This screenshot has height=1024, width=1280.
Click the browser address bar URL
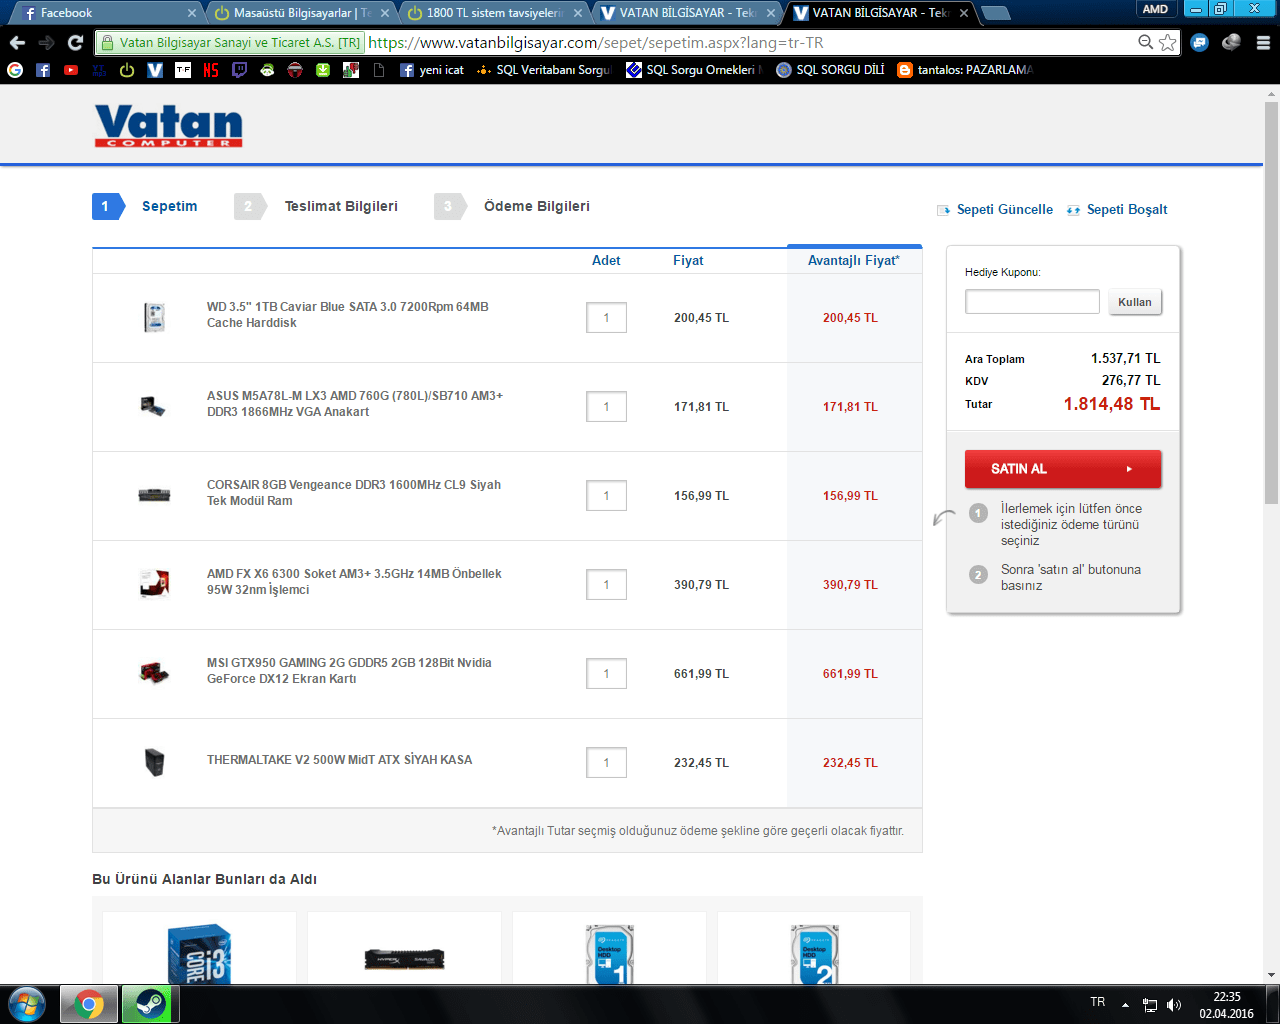(x=596, y=43)
